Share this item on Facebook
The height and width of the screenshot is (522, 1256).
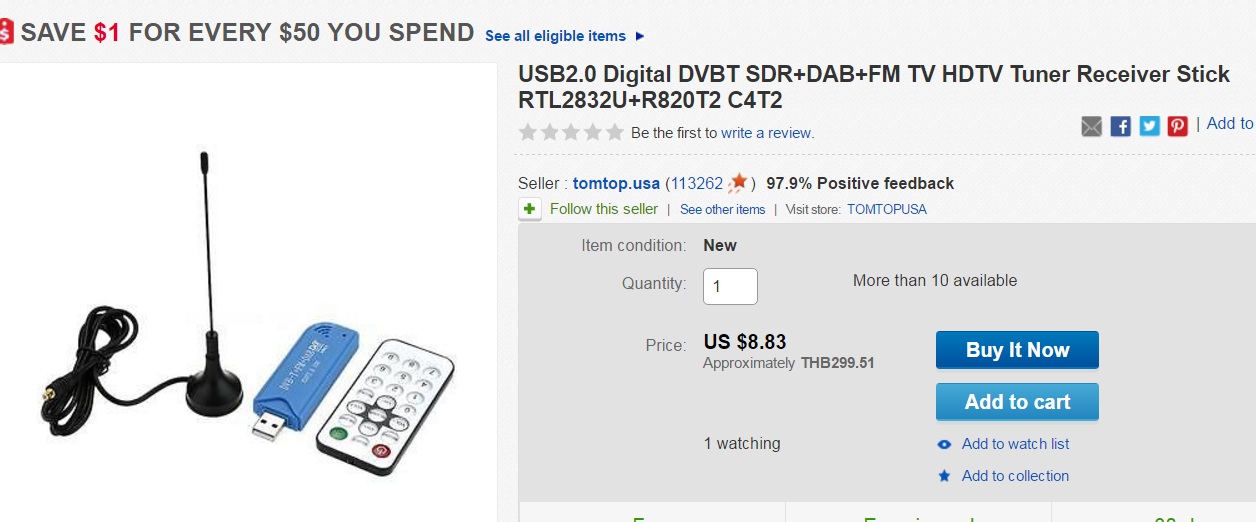tap(1121, 126)
